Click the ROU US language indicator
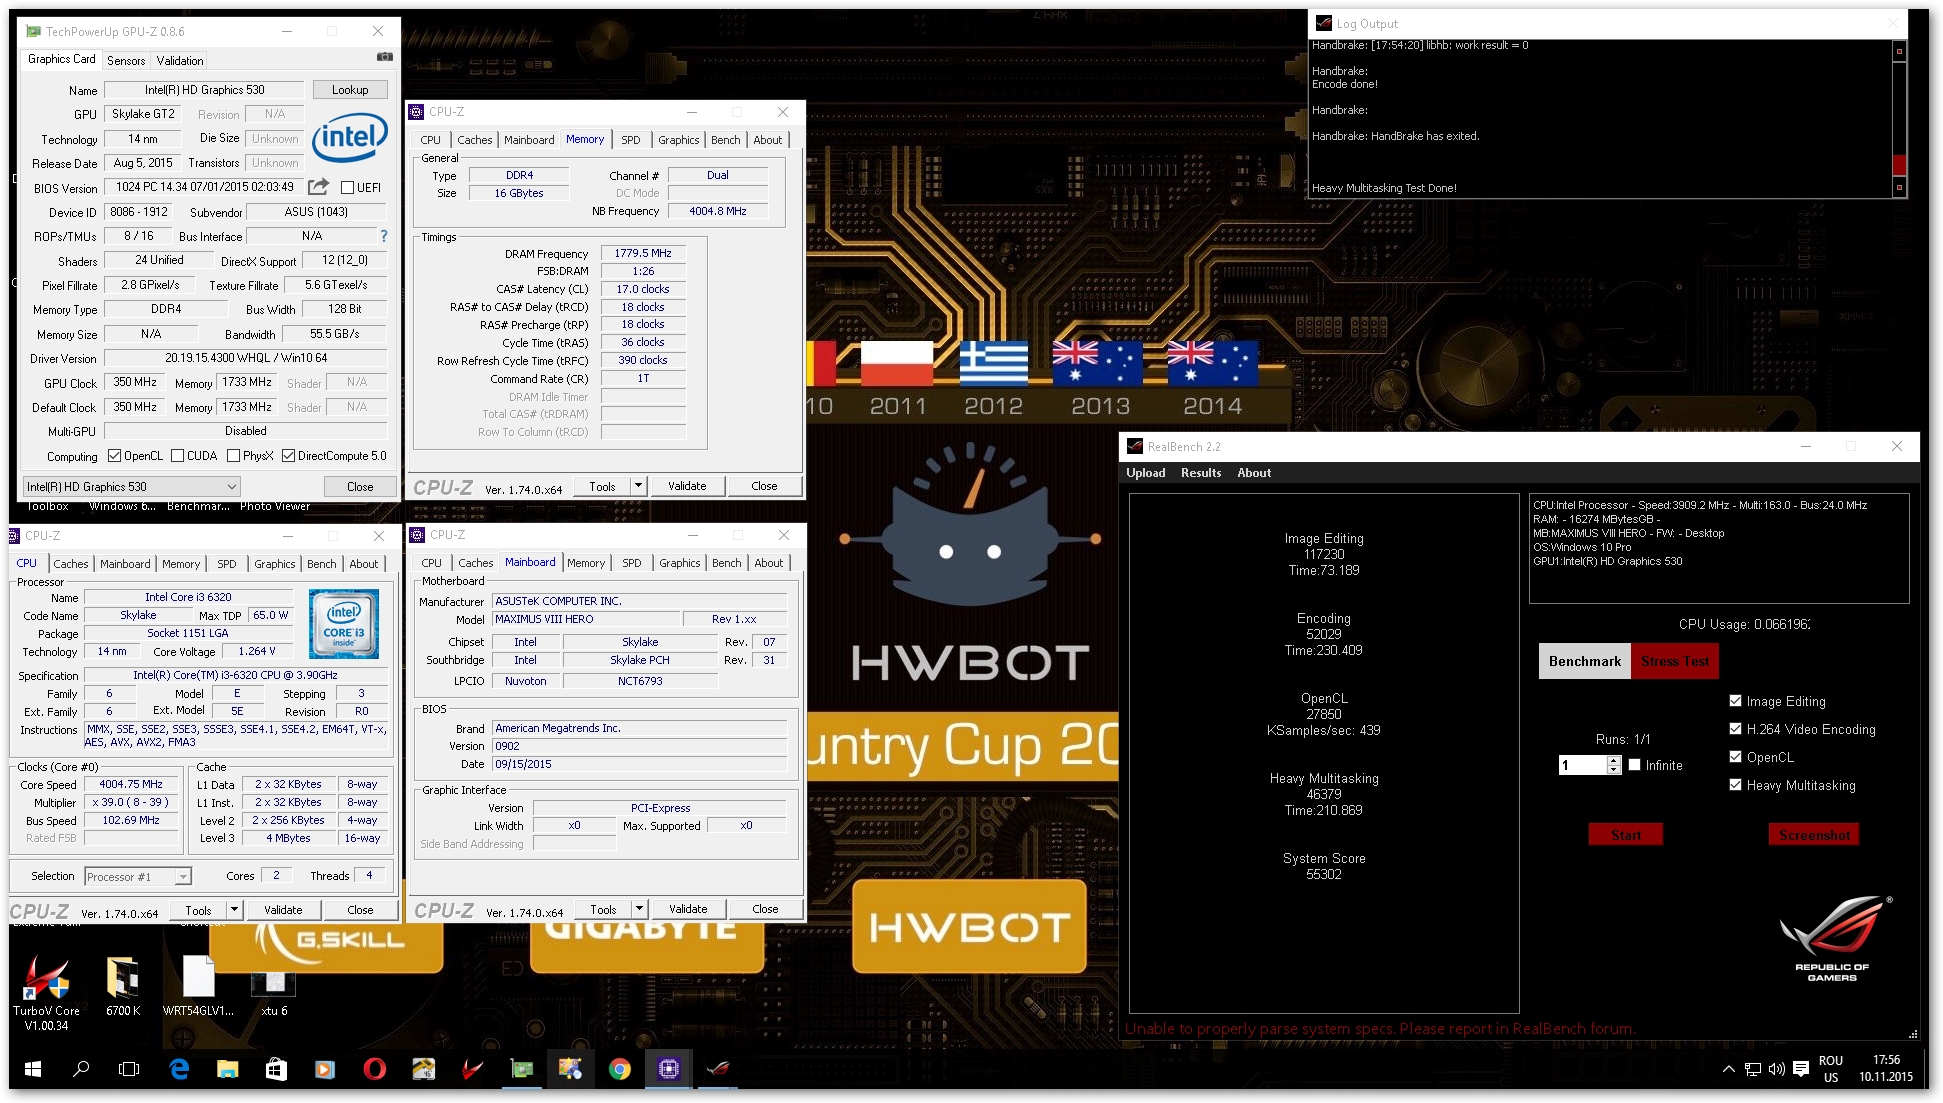 [1830, 1069]
